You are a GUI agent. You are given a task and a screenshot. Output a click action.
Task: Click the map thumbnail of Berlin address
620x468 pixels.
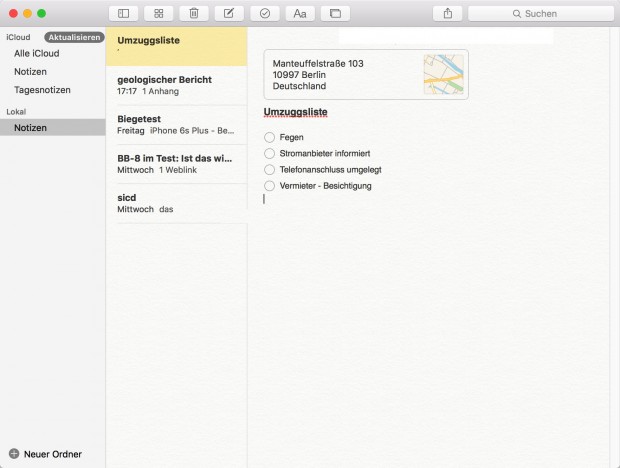coord(443,74)
